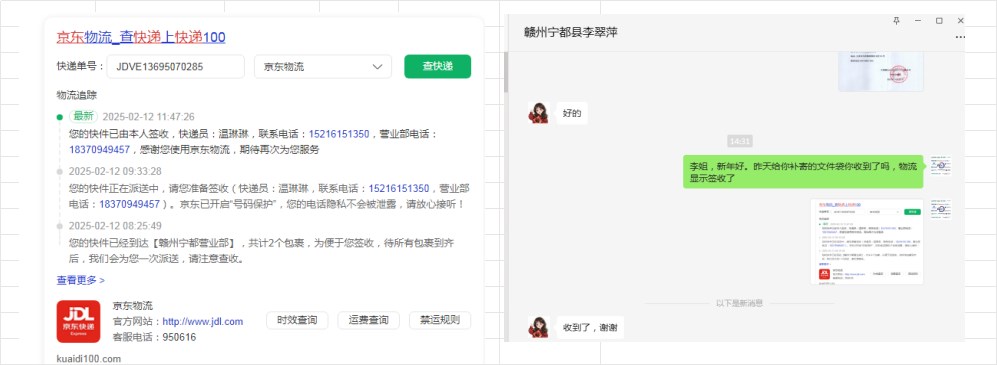Click courier phone 15216151350 in 09:33:28 entry

[399, 189]
